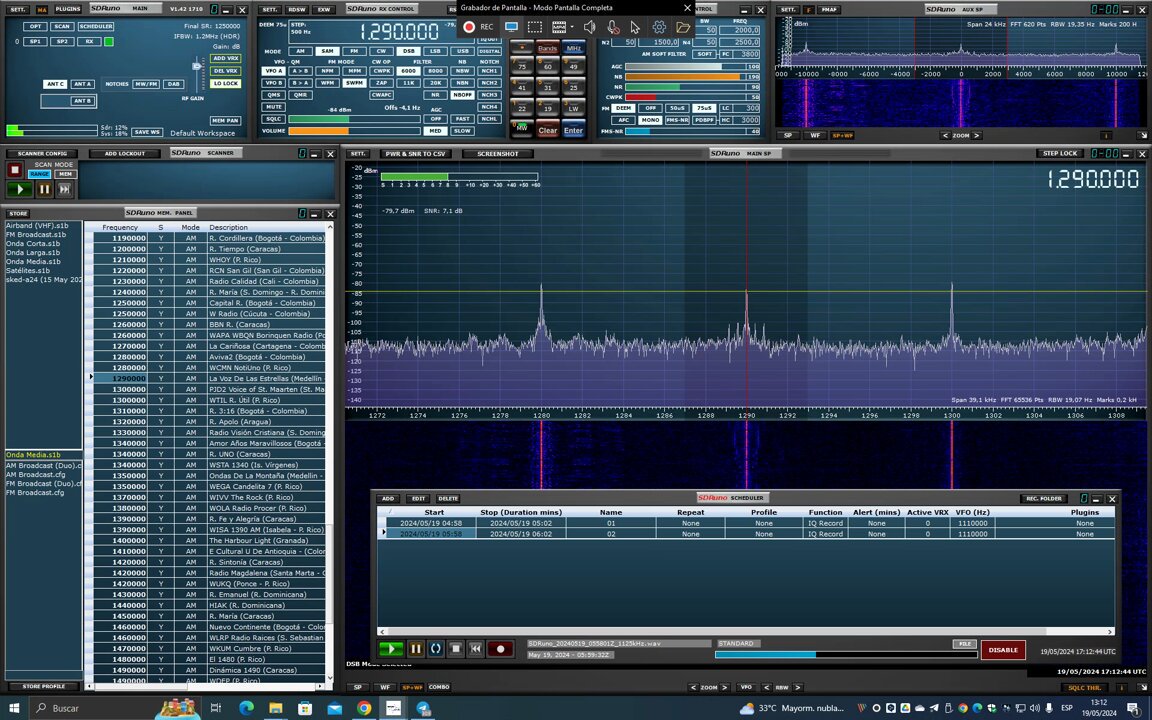
Task: Zoom out with left arrow in Main SP
Action: (692, 688)
